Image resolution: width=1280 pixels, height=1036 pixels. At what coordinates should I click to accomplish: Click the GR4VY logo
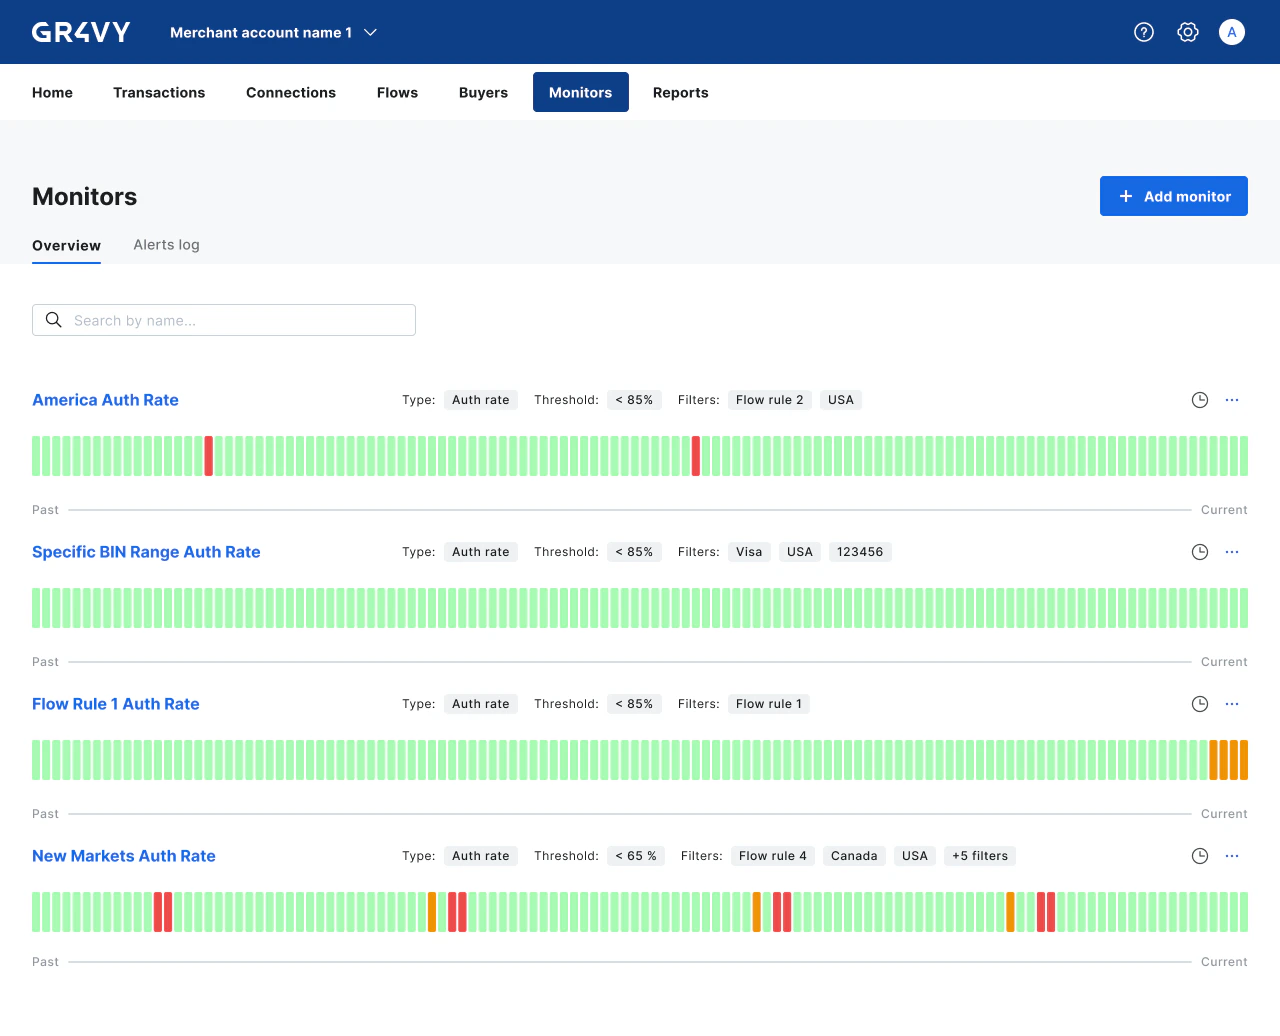(81, 32)
